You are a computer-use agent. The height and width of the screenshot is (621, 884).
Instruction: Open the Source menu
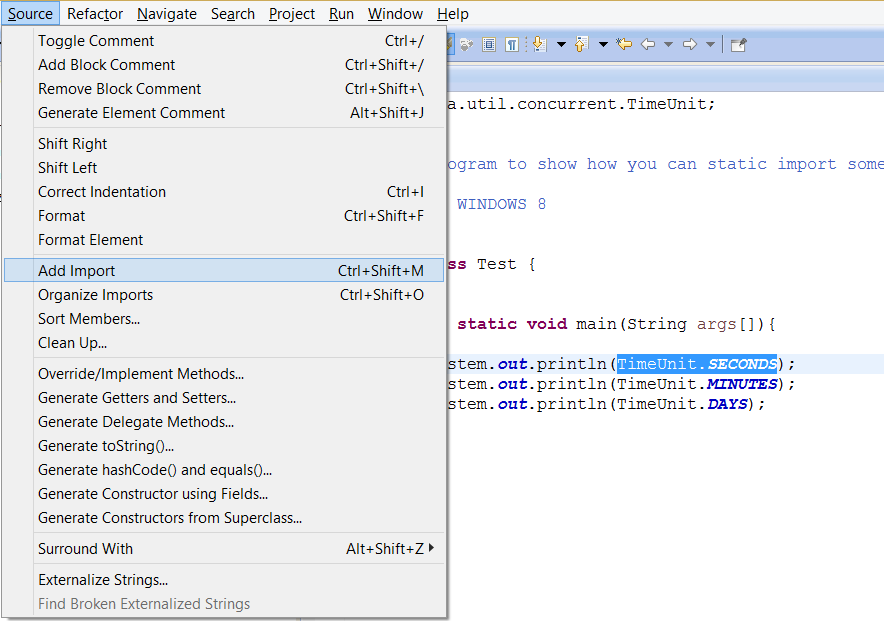click(x=30, y=14)
